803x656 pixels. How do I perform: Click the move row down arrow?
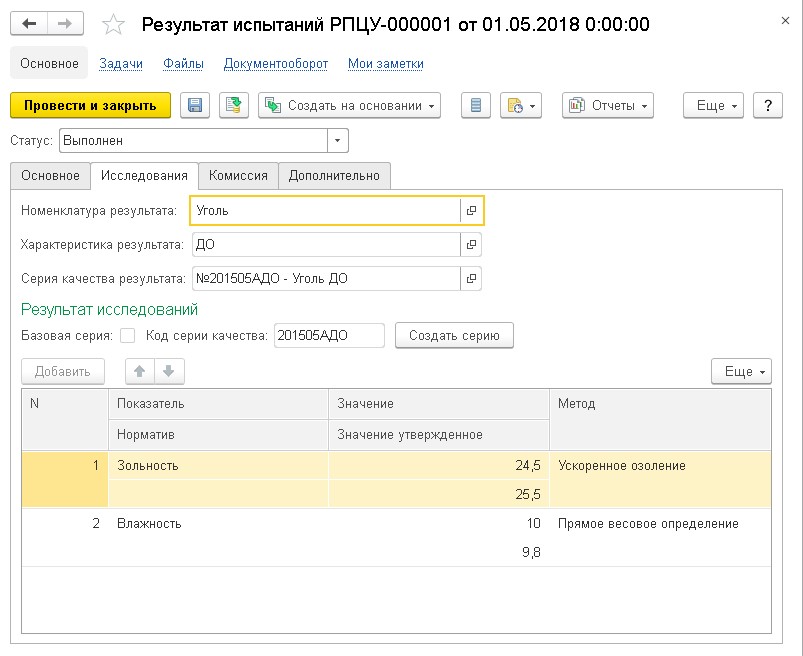tap(168, 371)
